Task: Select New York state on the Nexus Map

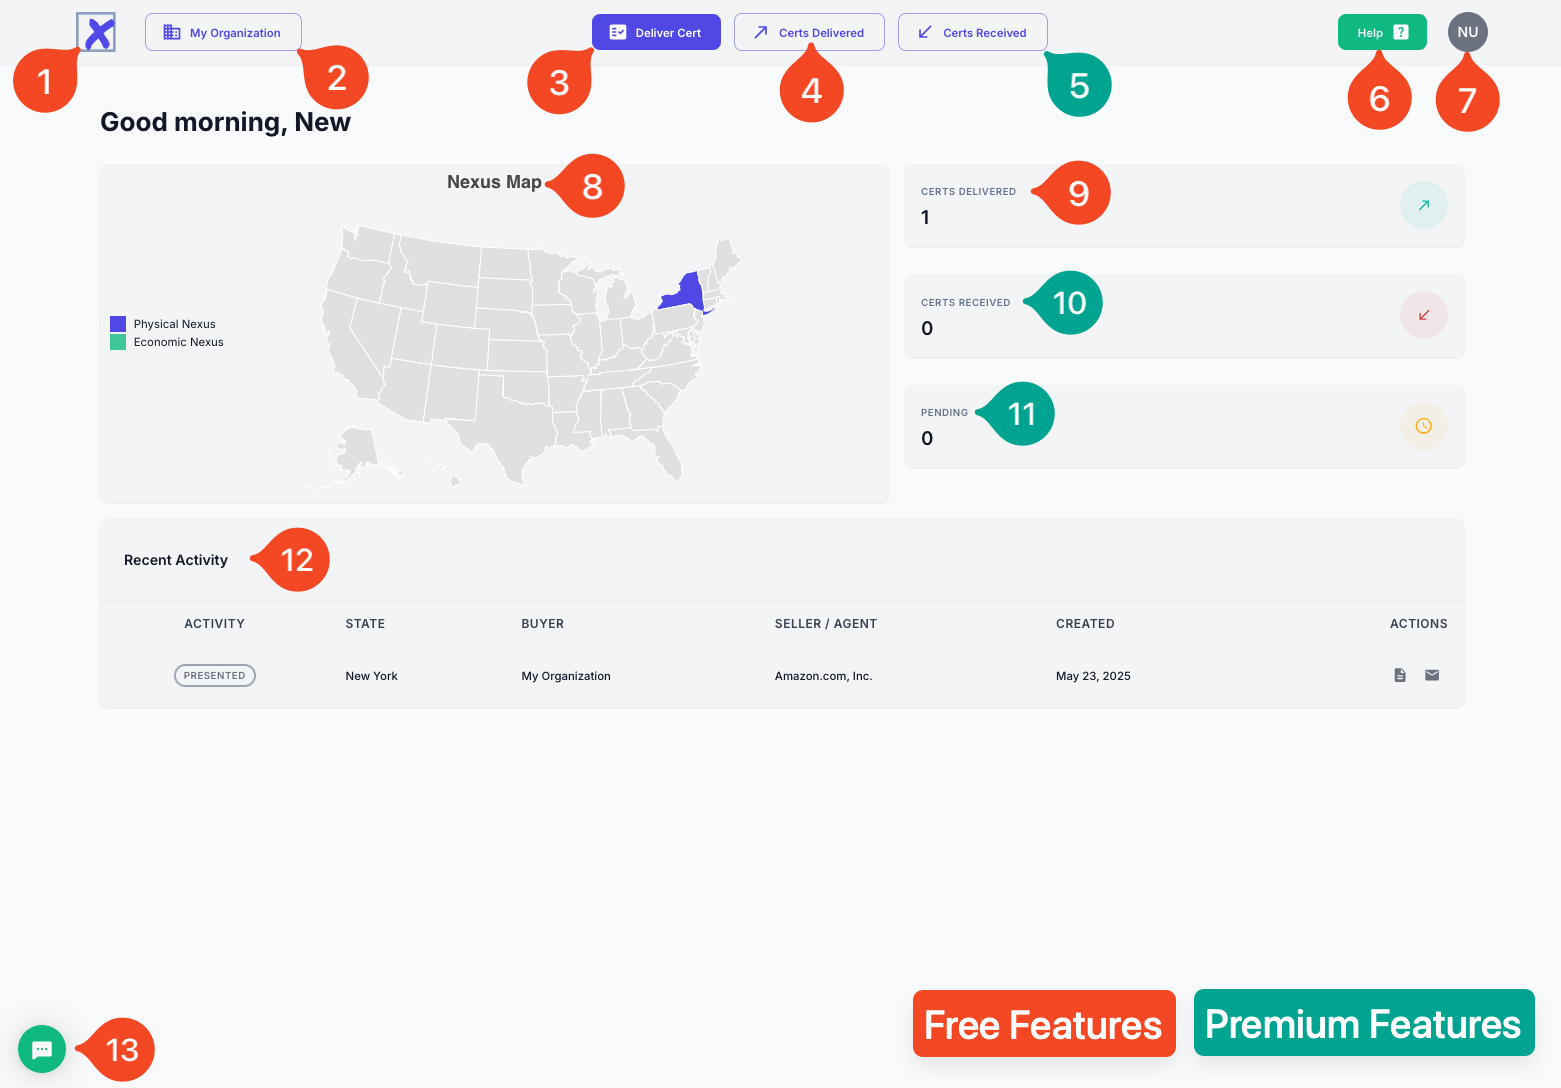Action: 684,293
